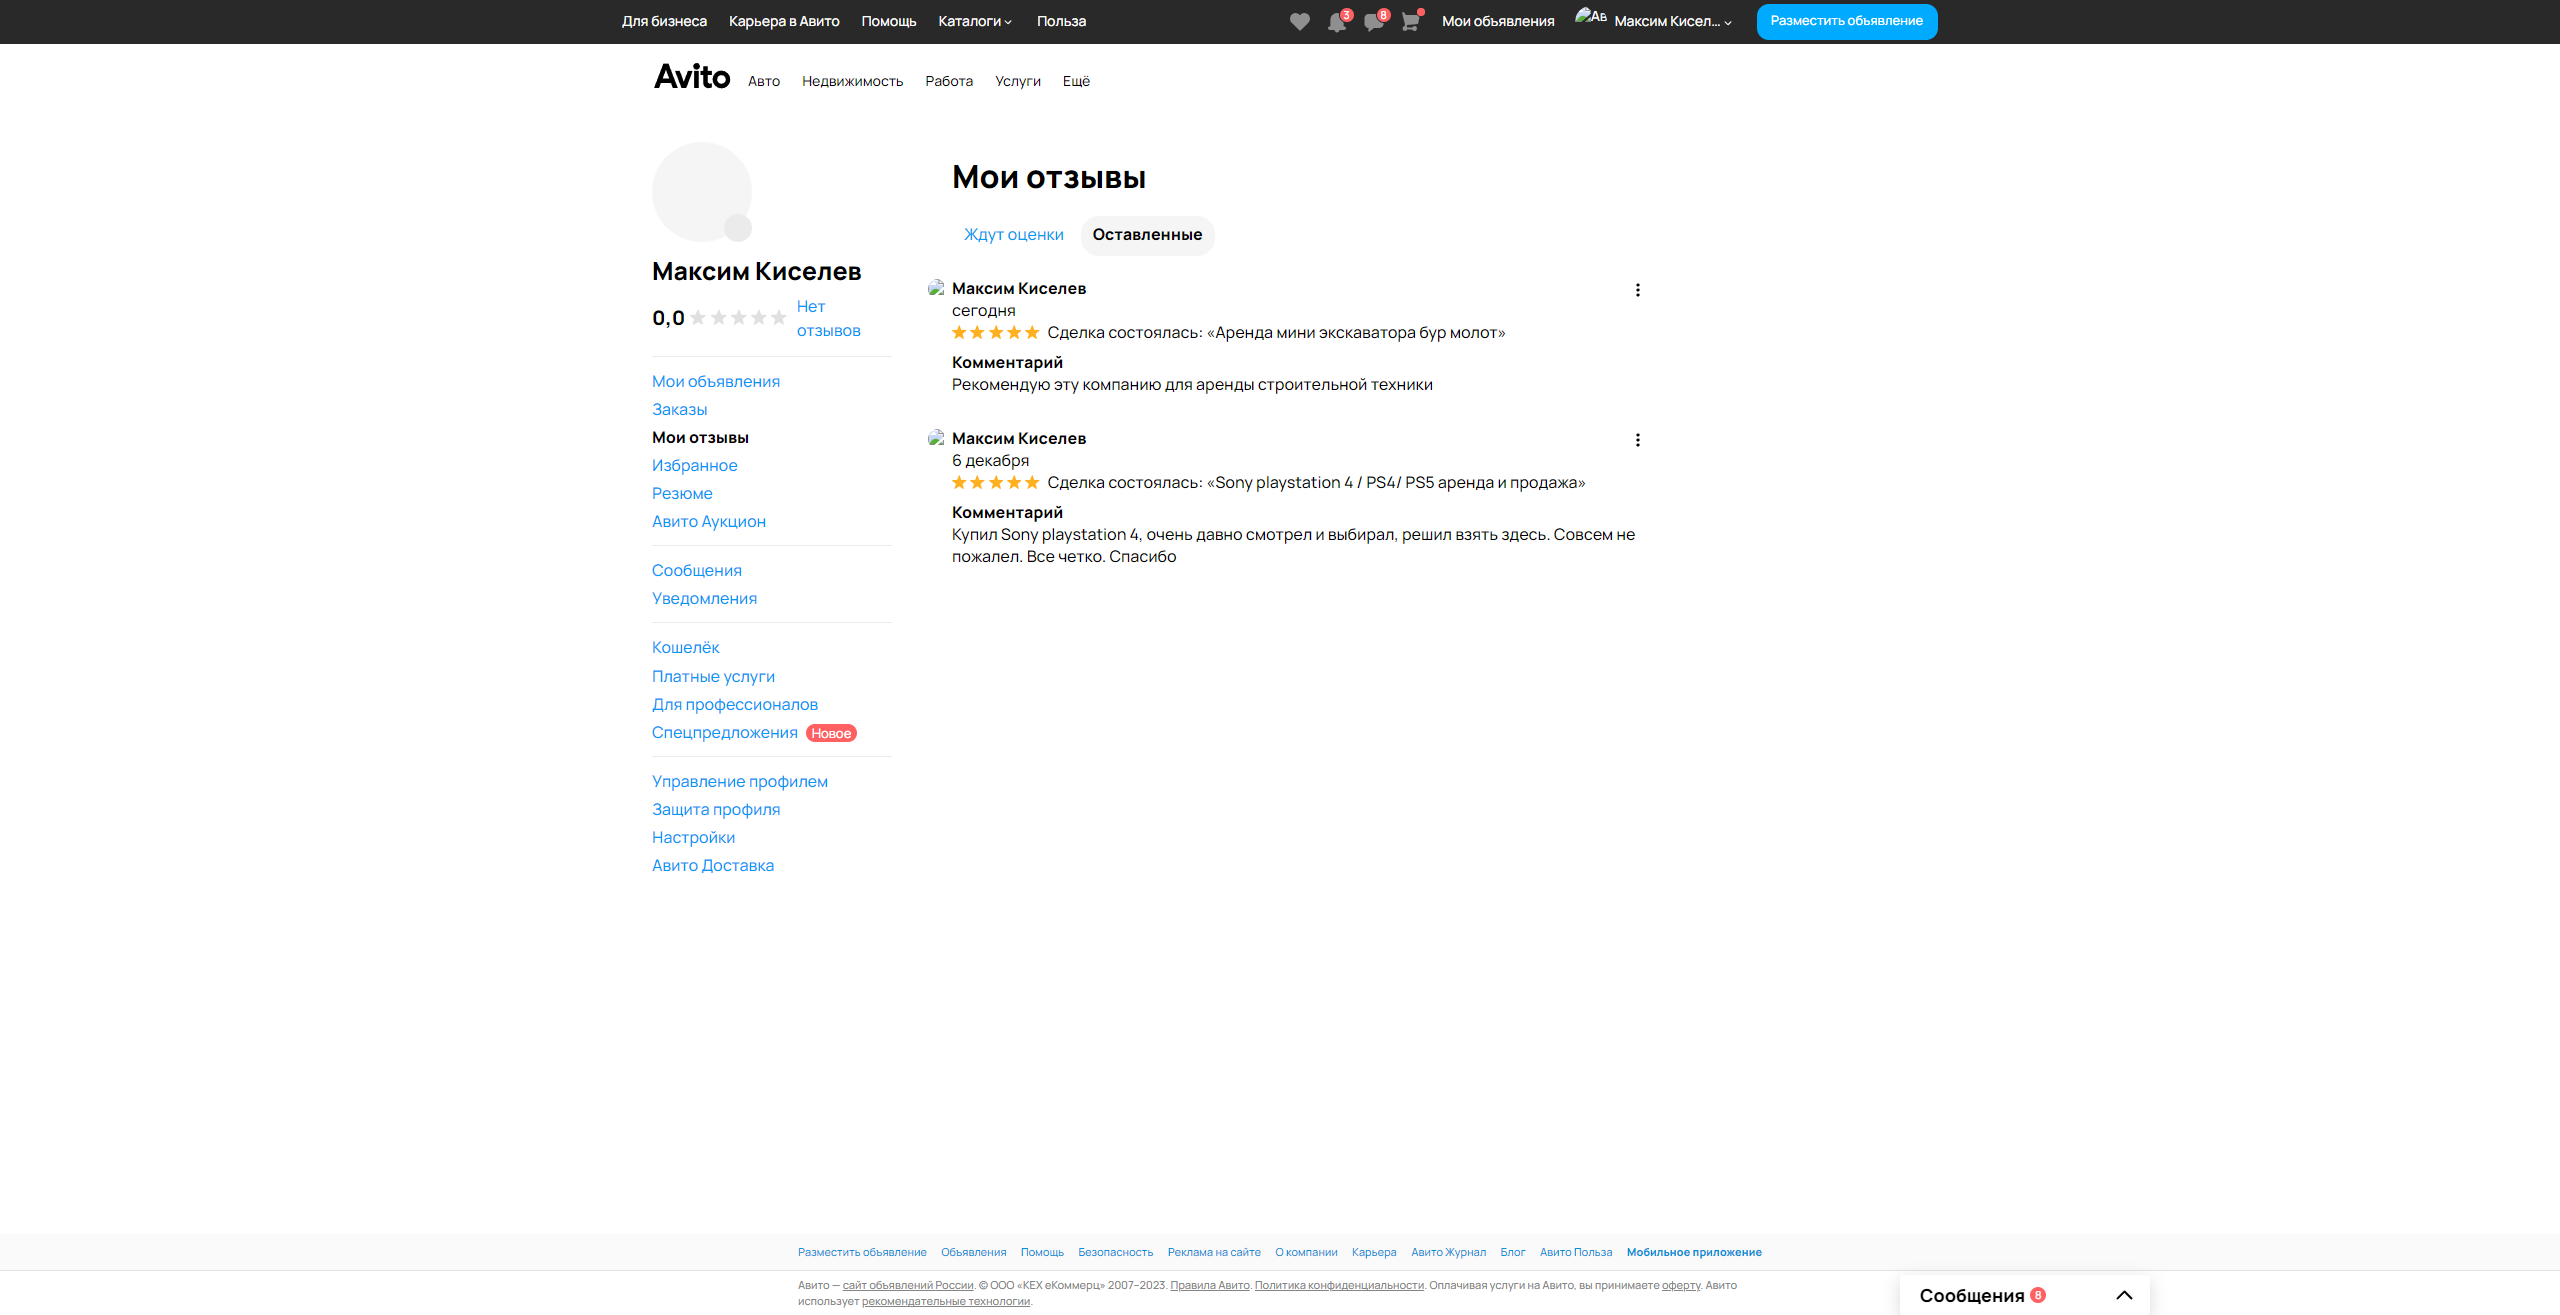Screen dimensions: 2560x1315
Task: Click the rating stars under profile name
Action: [x=738, y=318]
